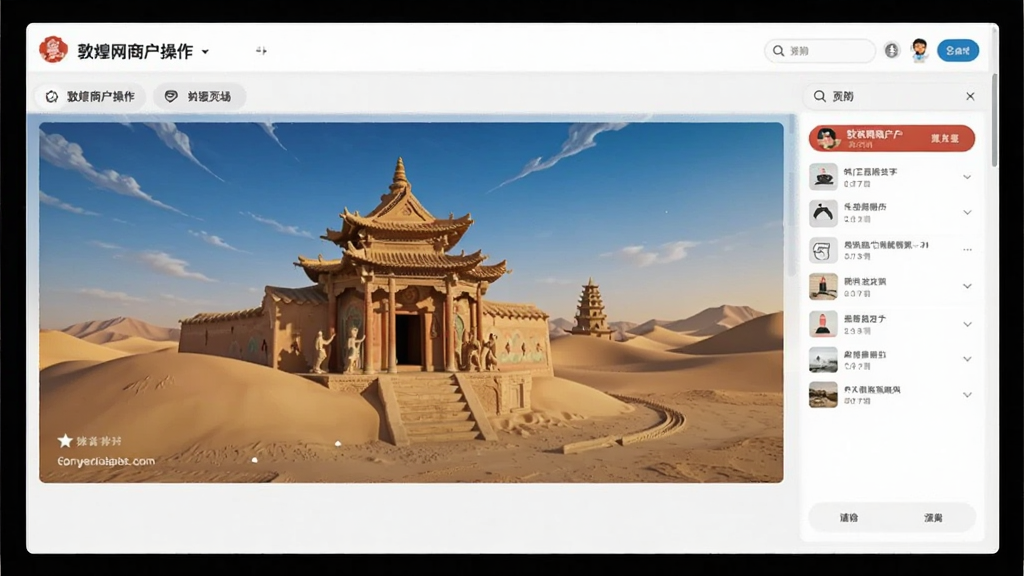This screenshot has width=1024, height=576.
Task: Focus the top header search box
Action: [820, 50]
